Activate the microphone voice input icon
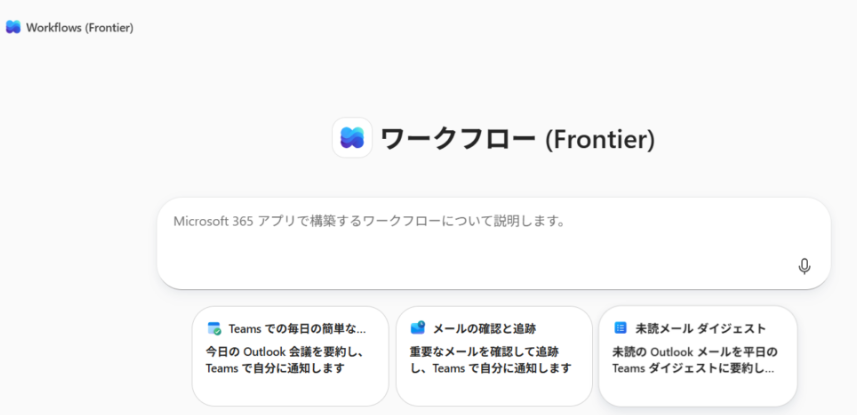This screenshot has height=415, width=857. [804, 266]
